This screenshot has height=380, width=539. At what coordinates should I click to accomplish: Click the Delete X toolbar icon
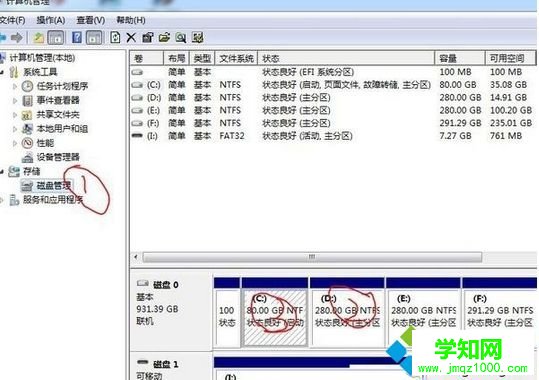[131, 37]
